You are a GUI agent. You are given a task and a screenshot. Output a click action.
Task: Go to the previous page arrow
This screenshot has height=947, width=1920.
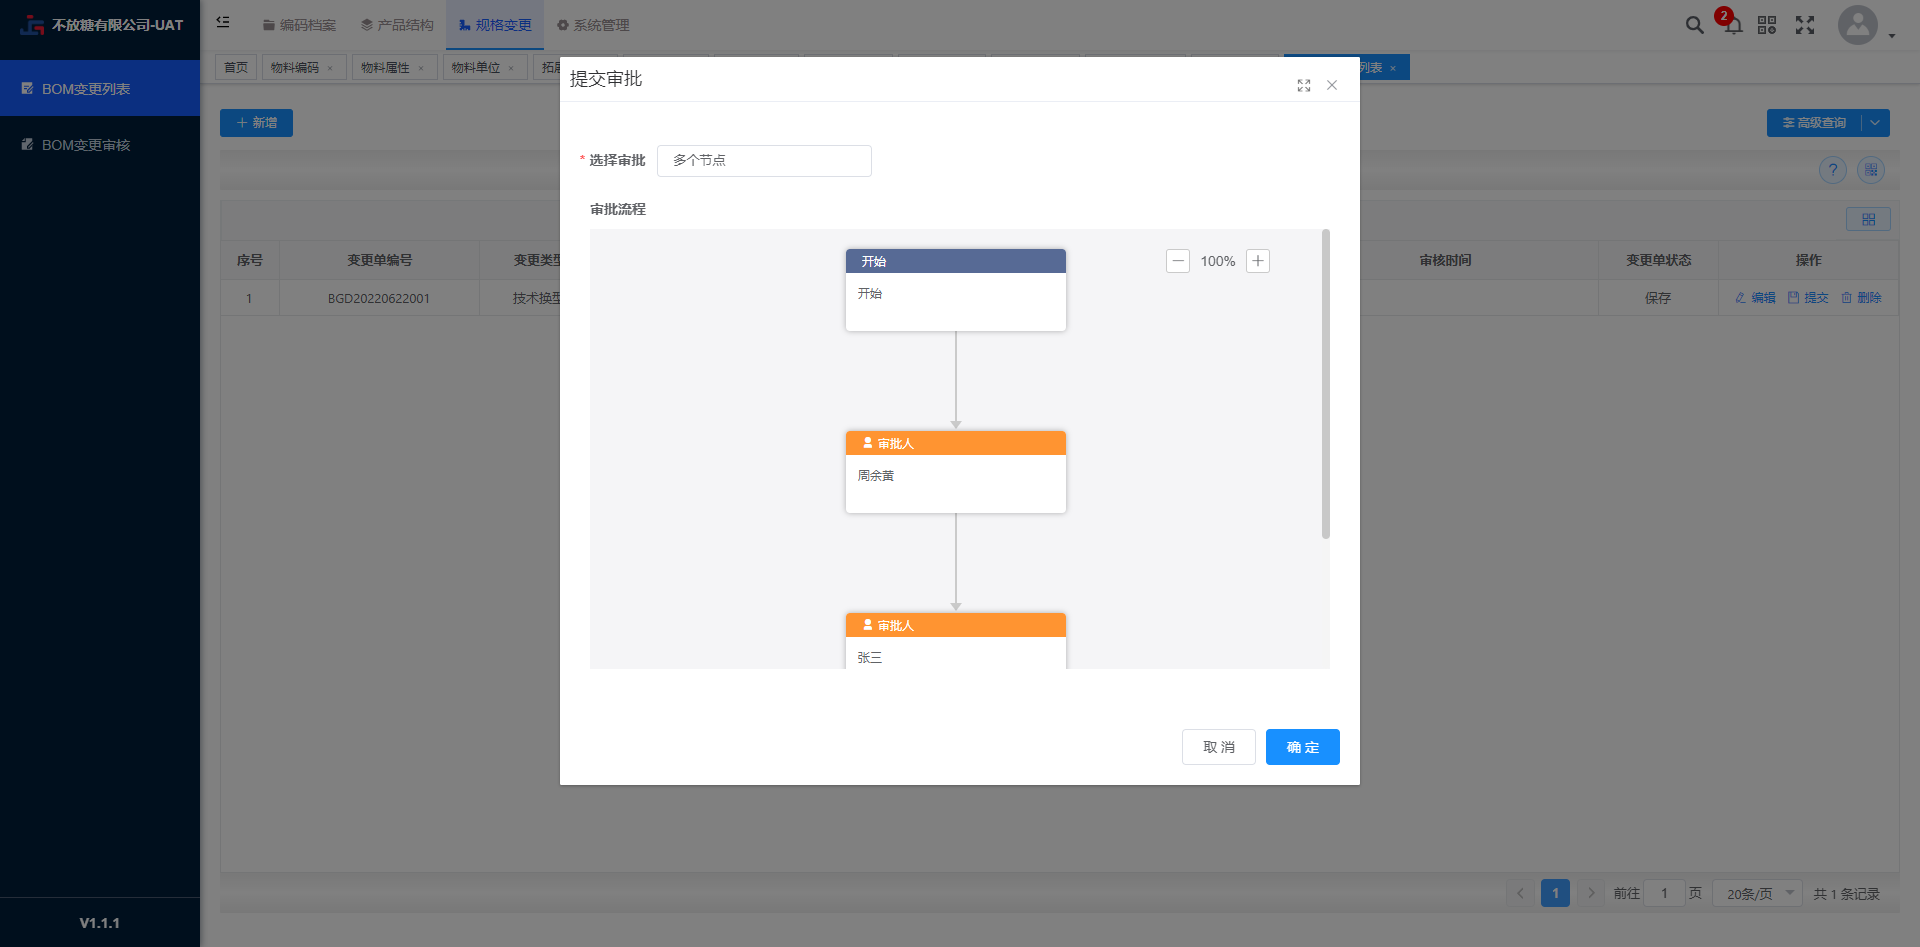point(1520,893)
